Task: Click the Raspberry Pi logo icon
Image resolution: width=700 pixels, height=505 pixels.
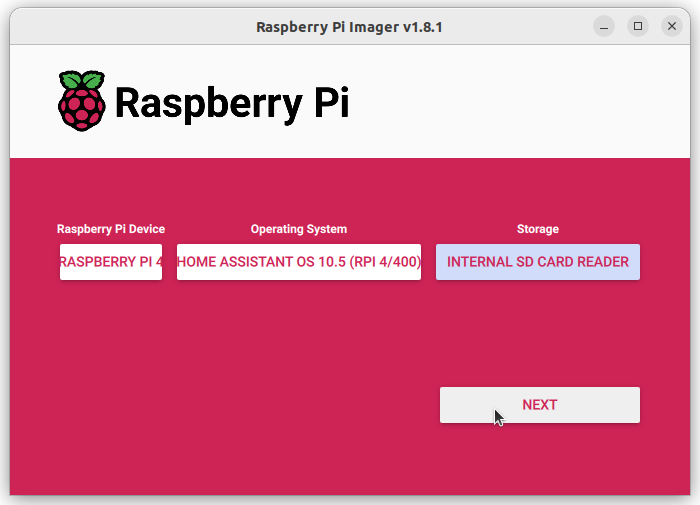Action: [x=82, y=101]
